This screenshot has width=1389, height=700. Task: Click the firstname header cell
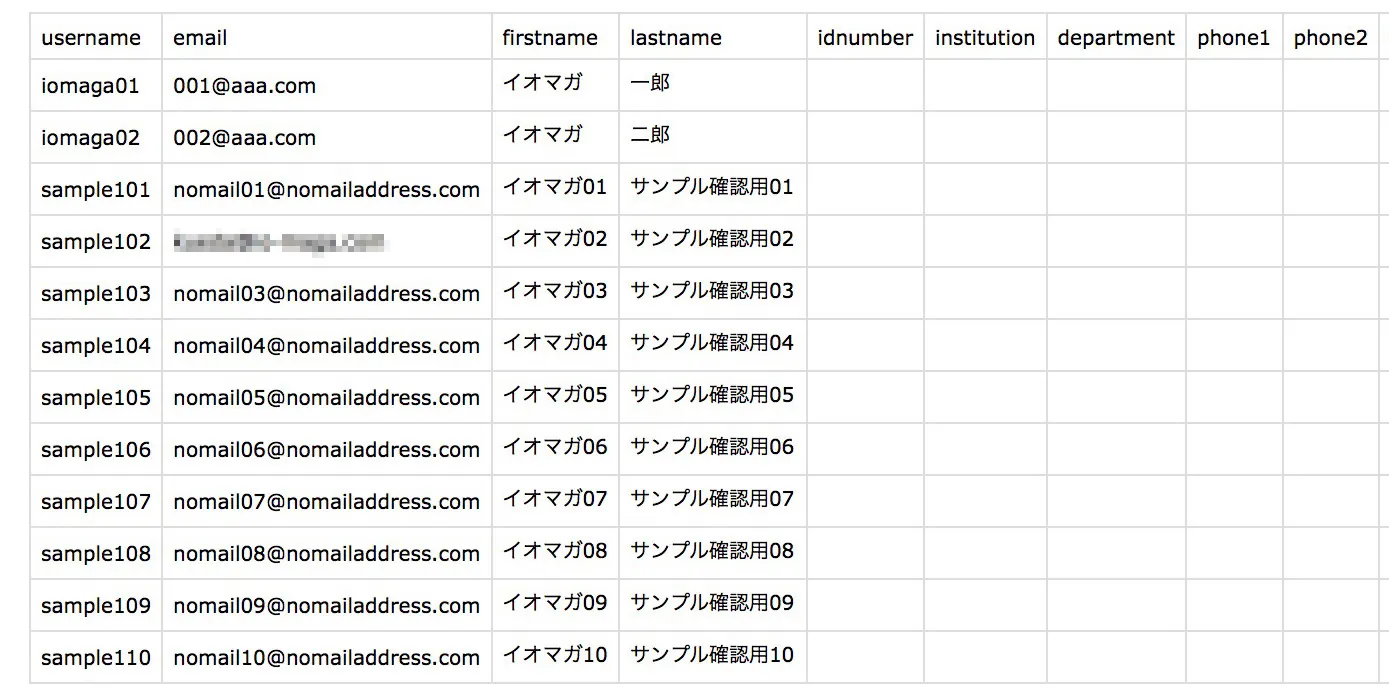(550, 38)
